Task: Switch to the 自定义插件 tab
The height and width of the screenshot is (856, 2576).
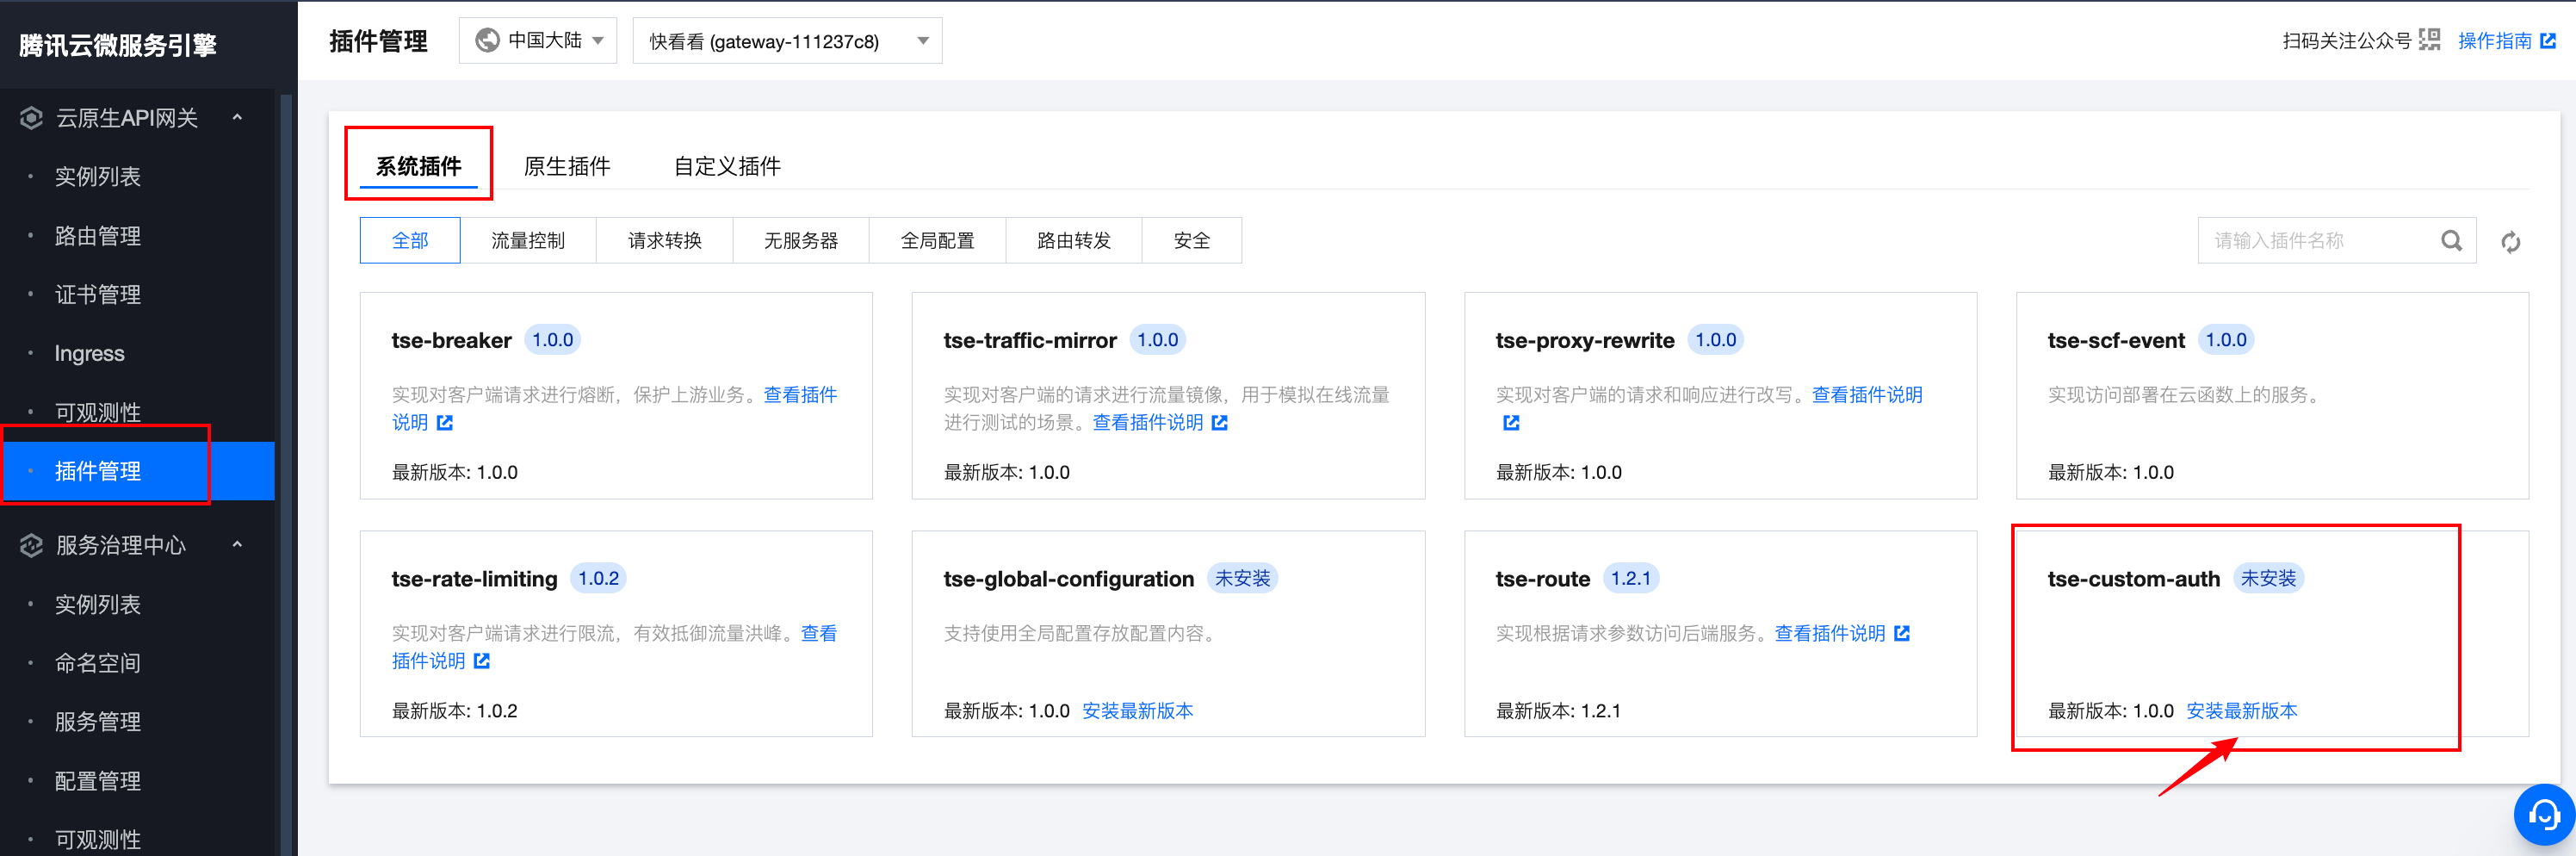Action: click(x=727, y=166)
